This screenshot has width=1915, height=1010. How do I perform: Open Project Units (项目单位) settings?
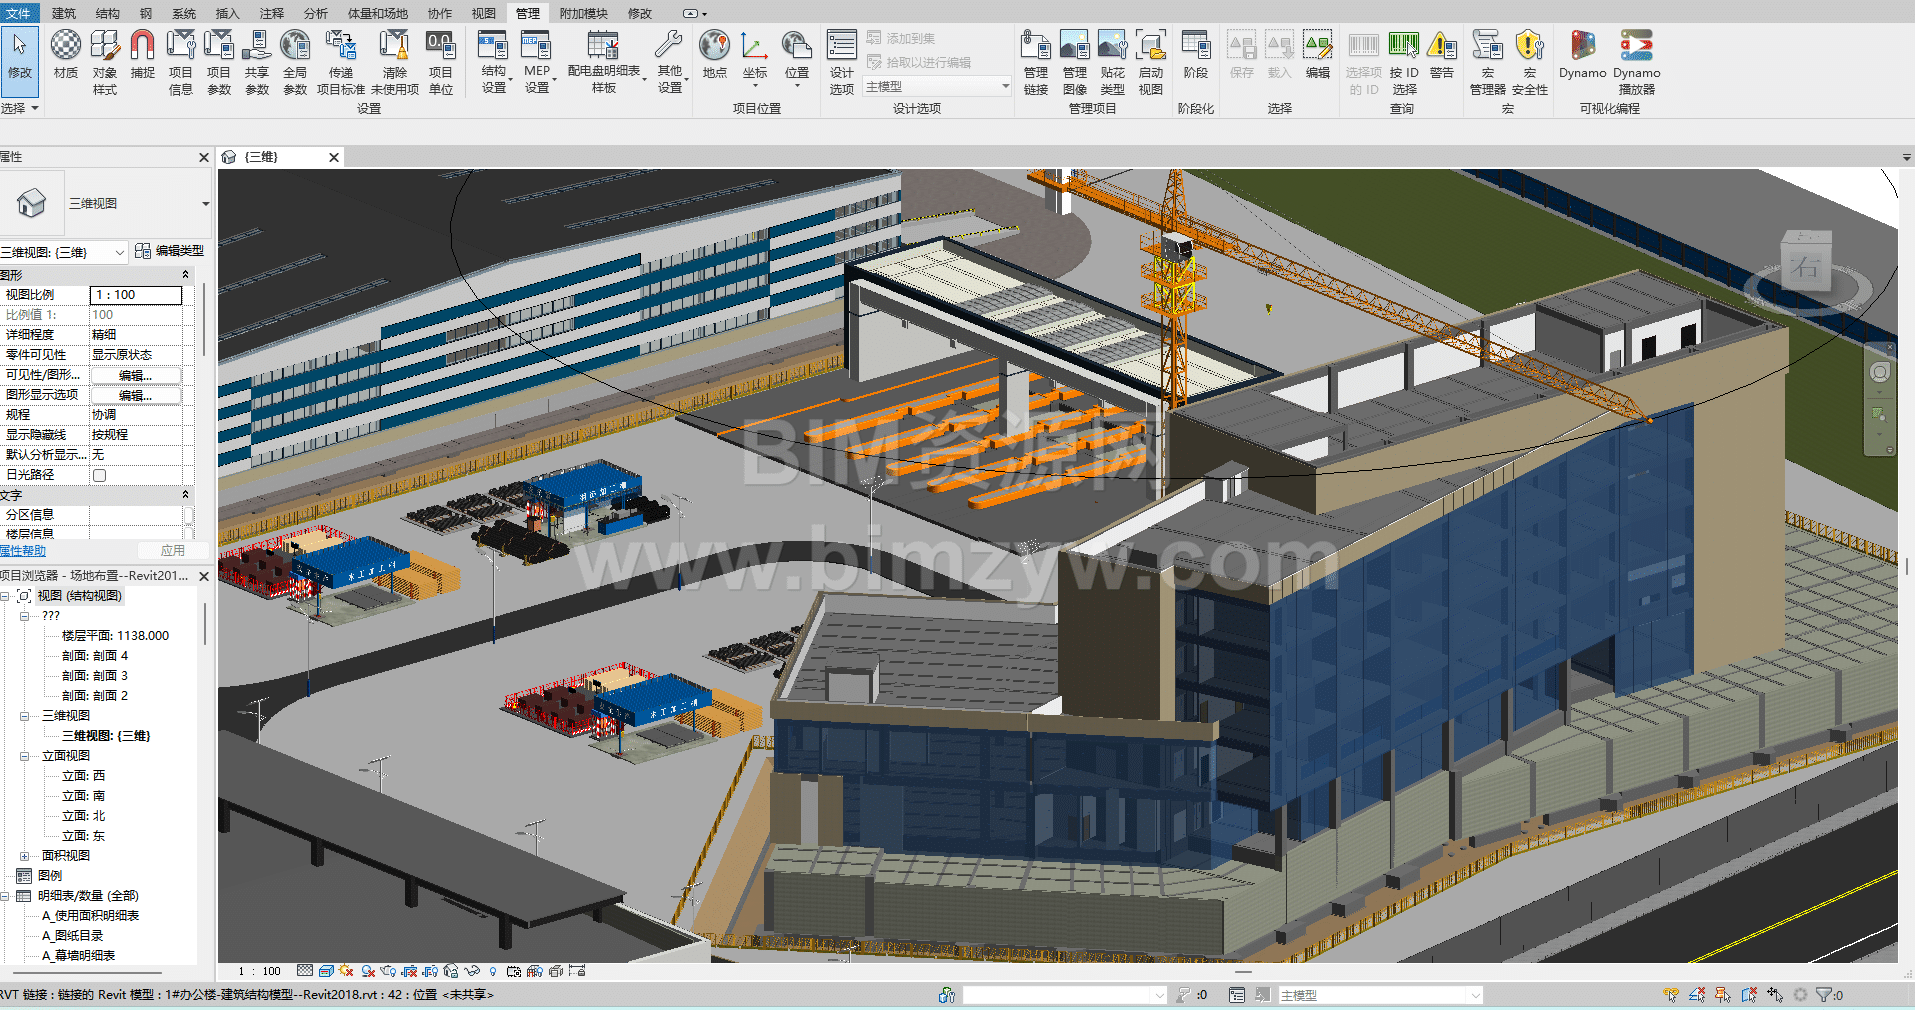pyautogui.click(x=440, y=62)
